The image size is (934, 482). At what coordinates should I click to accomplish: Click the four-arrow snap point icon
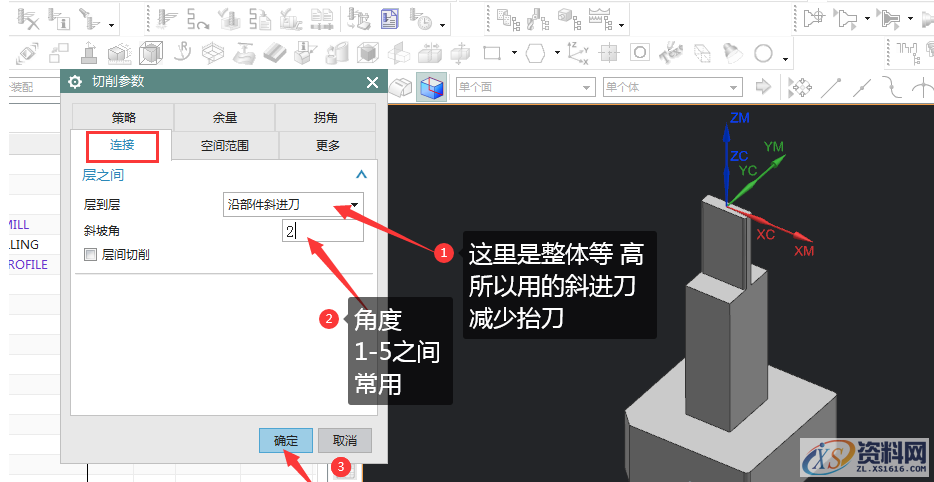[x=800, y=88]
